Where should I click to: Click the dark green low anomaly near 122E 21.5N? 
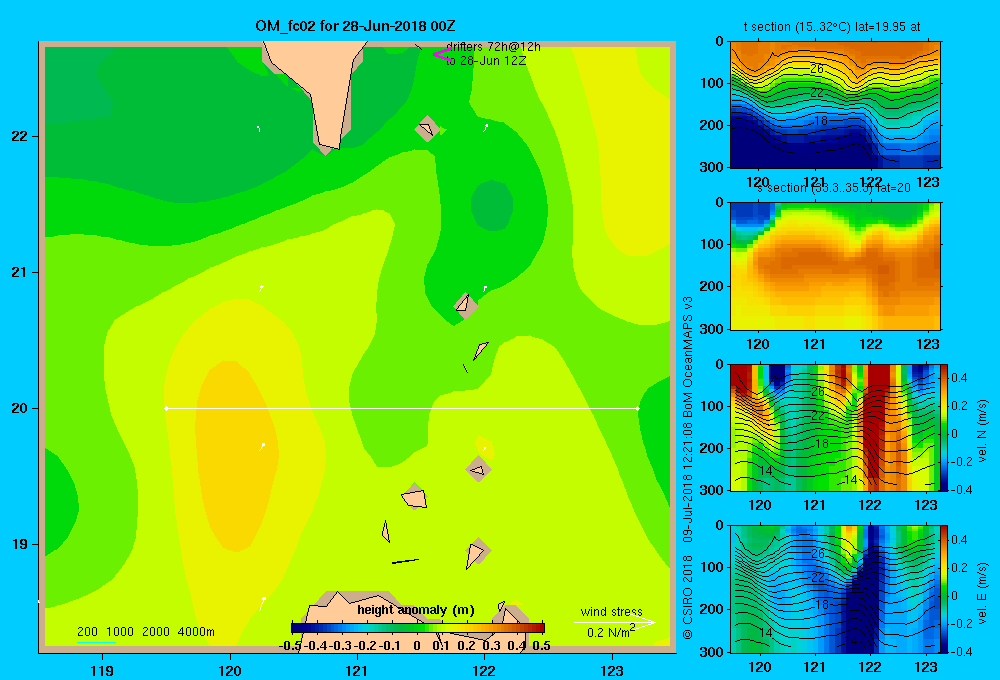(492, 205)
